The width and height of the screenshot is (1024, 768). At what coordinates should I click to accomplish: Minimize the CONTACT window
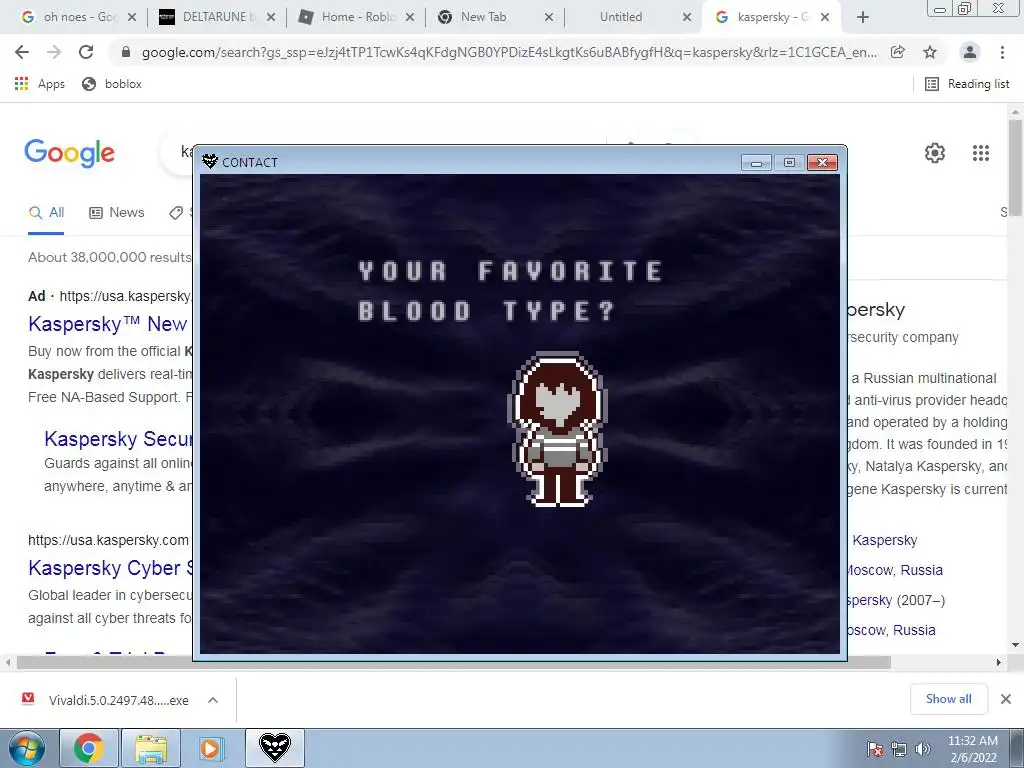pos(756,162)
